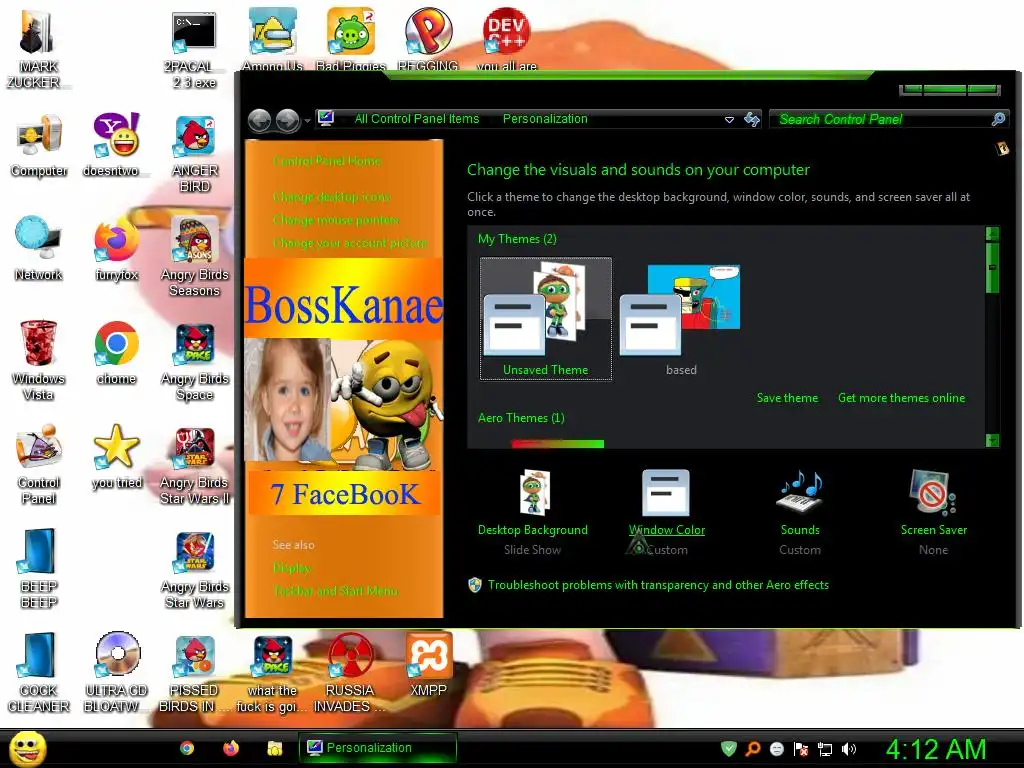Screen dimensions: 1024x768
Task: Open the folder icon in taskbar
Action: (275, 748)
